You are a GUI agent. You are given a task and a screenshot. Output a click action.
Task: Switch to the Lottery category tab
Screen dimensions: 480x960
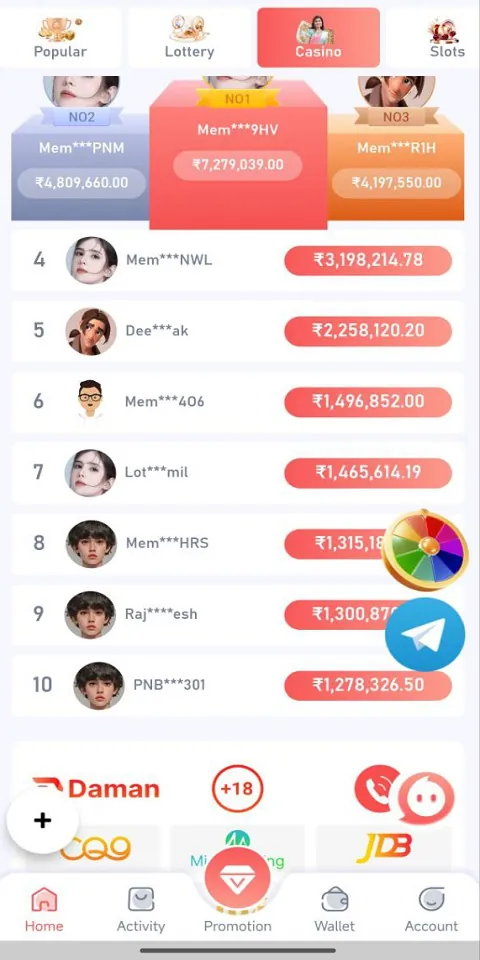tap(189, 37)
